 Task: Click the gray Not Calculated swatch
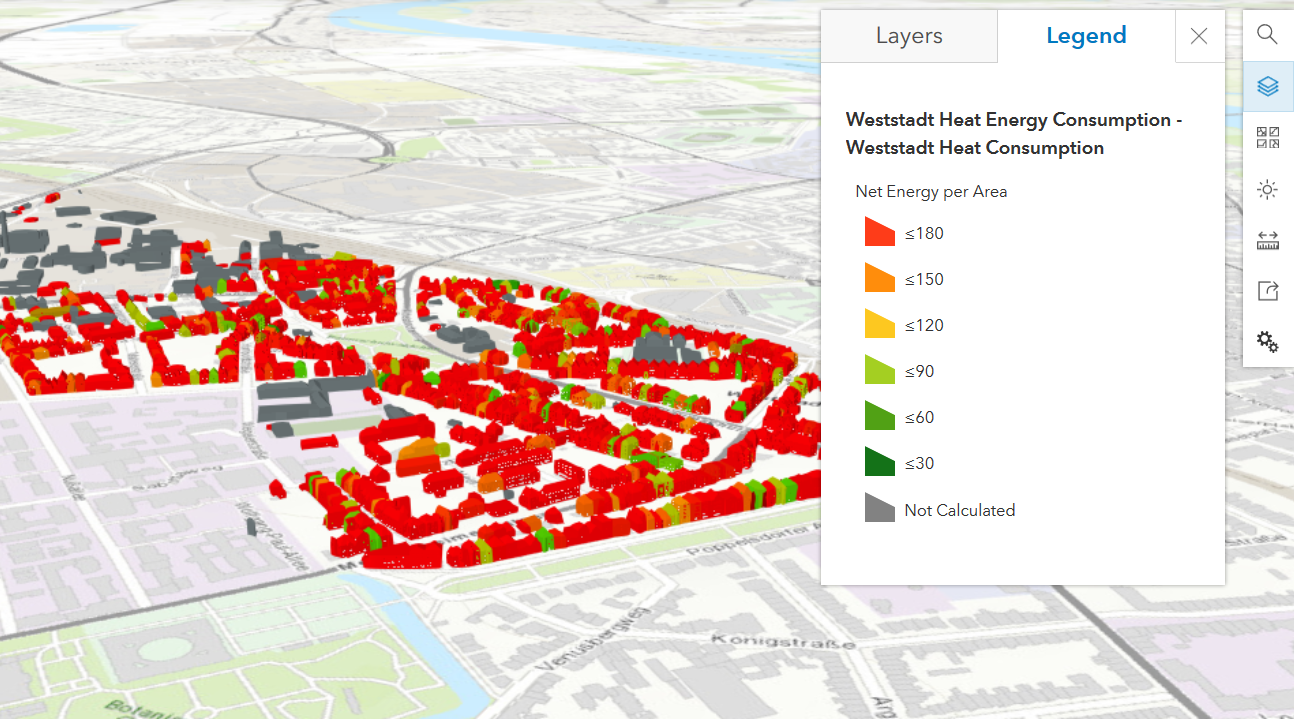point(879,509)
